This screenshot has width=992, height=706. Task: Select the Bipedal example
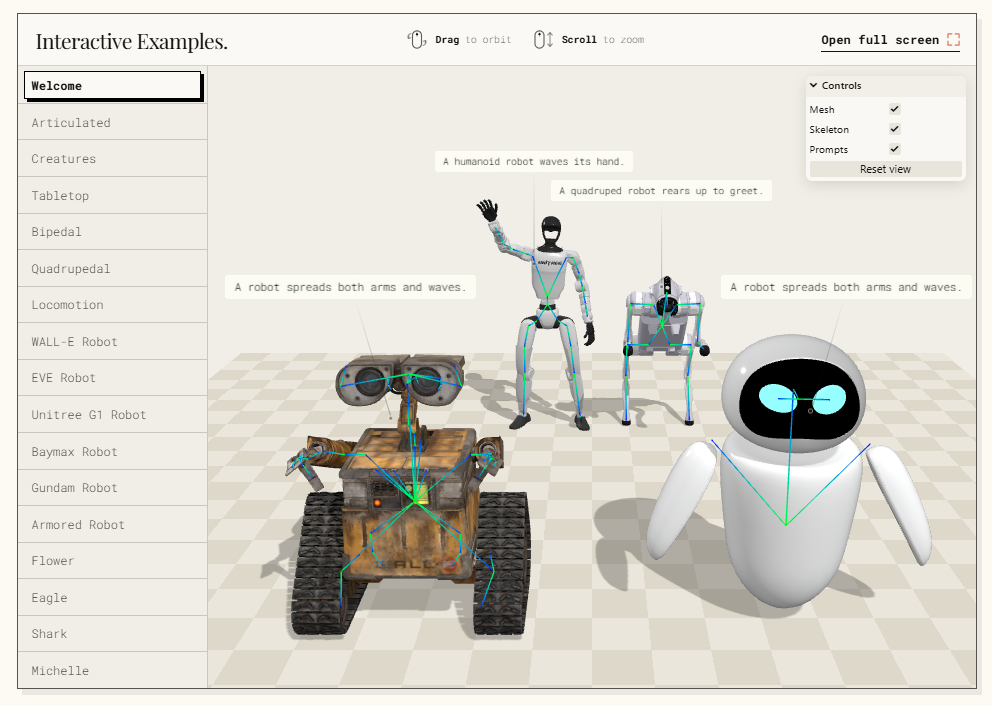pos(113,232)
